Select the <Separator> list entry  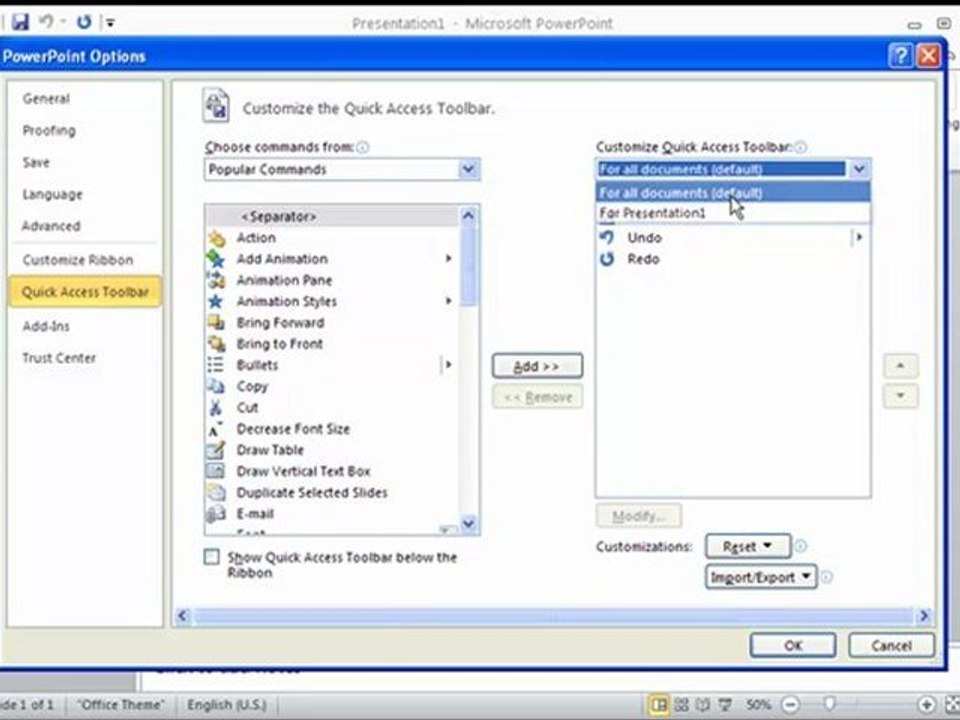pyautogui.click(x=332, y=217)
